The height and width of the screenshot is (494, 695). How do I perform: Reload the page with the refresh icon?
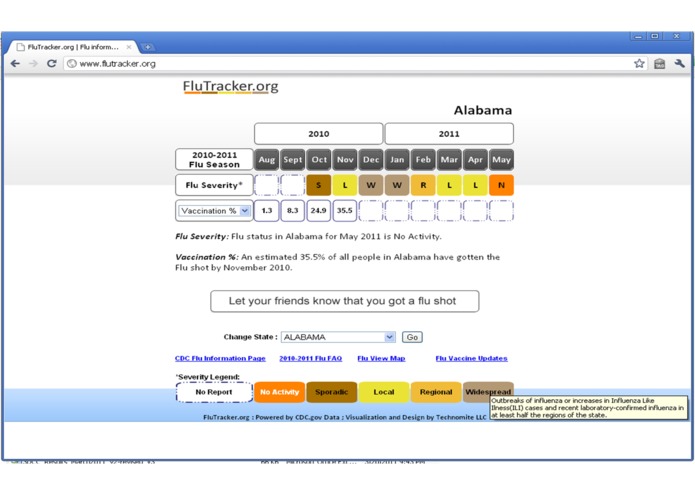click(x=52, y=64)
